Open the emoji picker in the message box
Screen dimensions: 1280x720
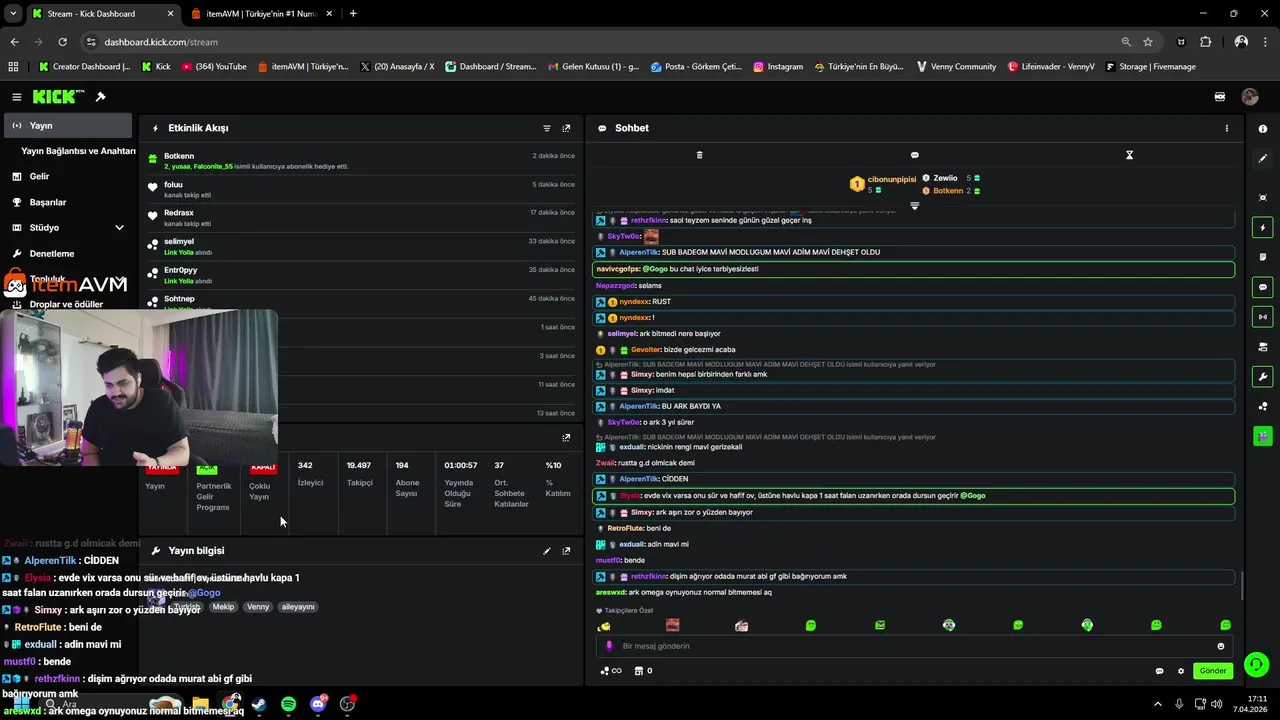click(x=1220, y=646)
